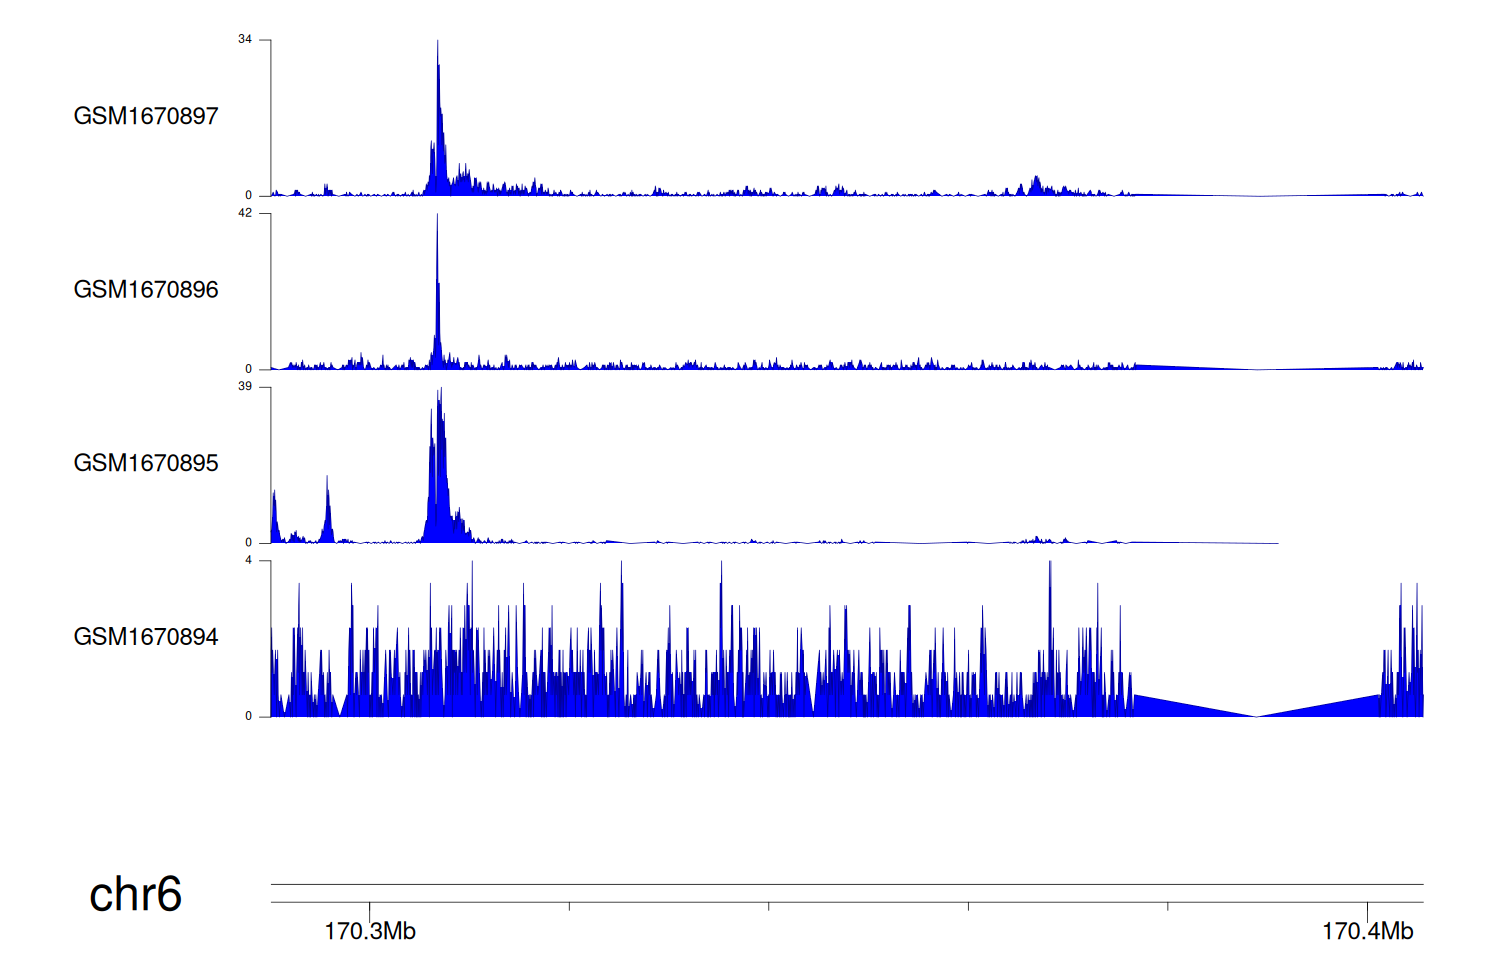Click the GSM1670895 track name
Viewport: 1500px width, 980px height.
click(x=146, y=463)
